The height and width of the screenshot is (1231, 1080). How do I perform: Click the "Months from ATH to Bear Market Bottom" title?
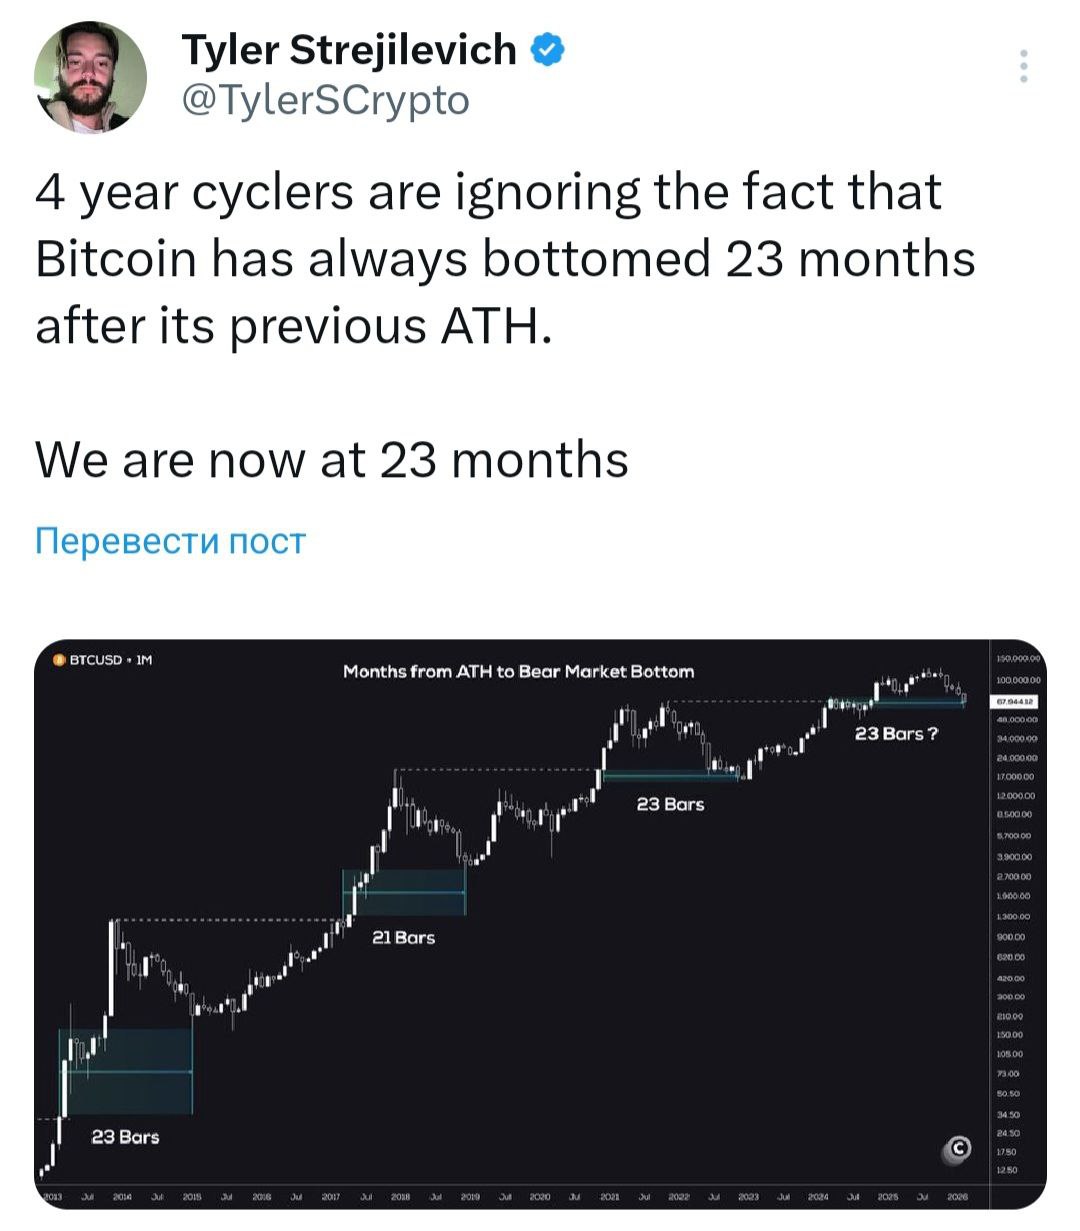coord(518,671)
